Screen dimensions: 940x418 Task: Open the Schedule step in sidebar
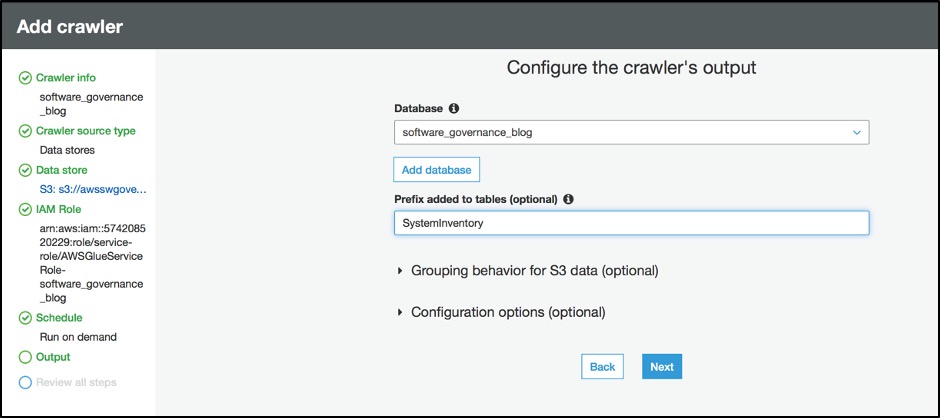(59, 318)
